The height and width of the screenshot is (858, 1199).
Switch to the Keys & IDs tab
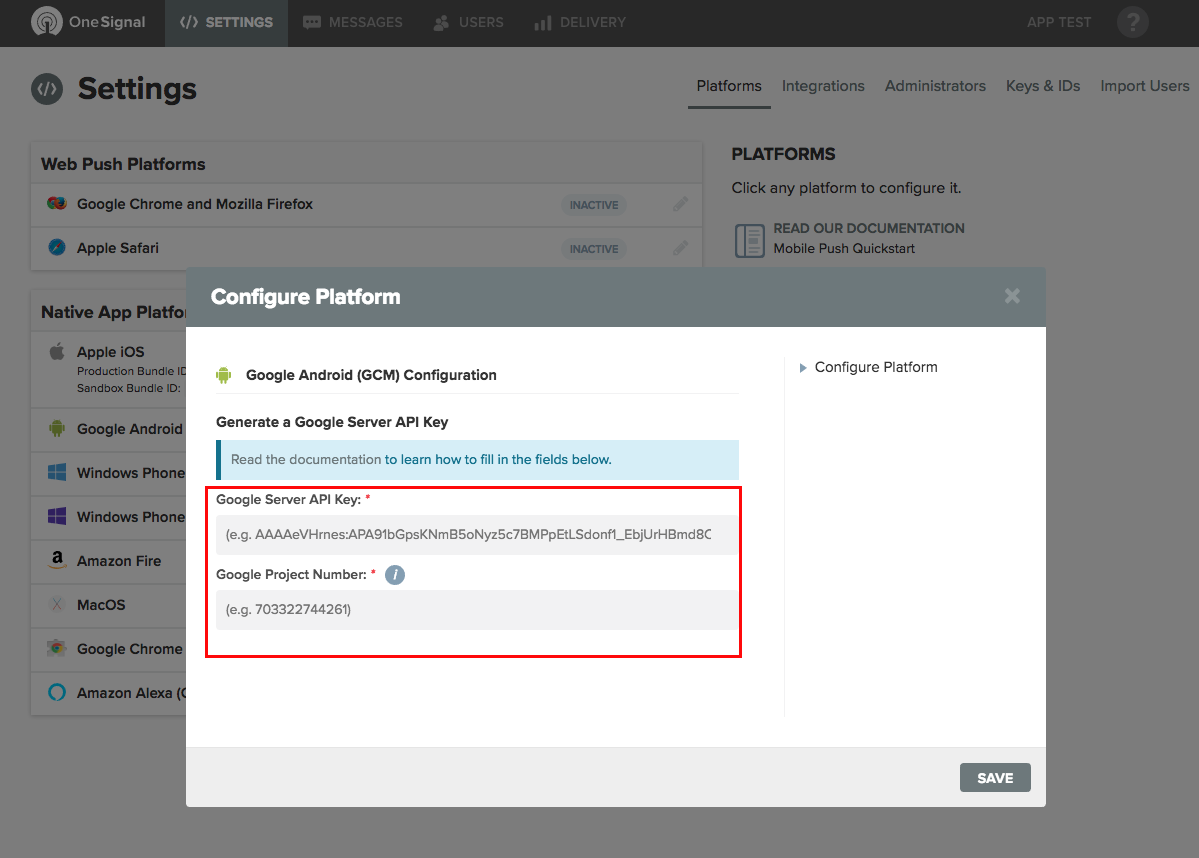tap(1043, 86)
